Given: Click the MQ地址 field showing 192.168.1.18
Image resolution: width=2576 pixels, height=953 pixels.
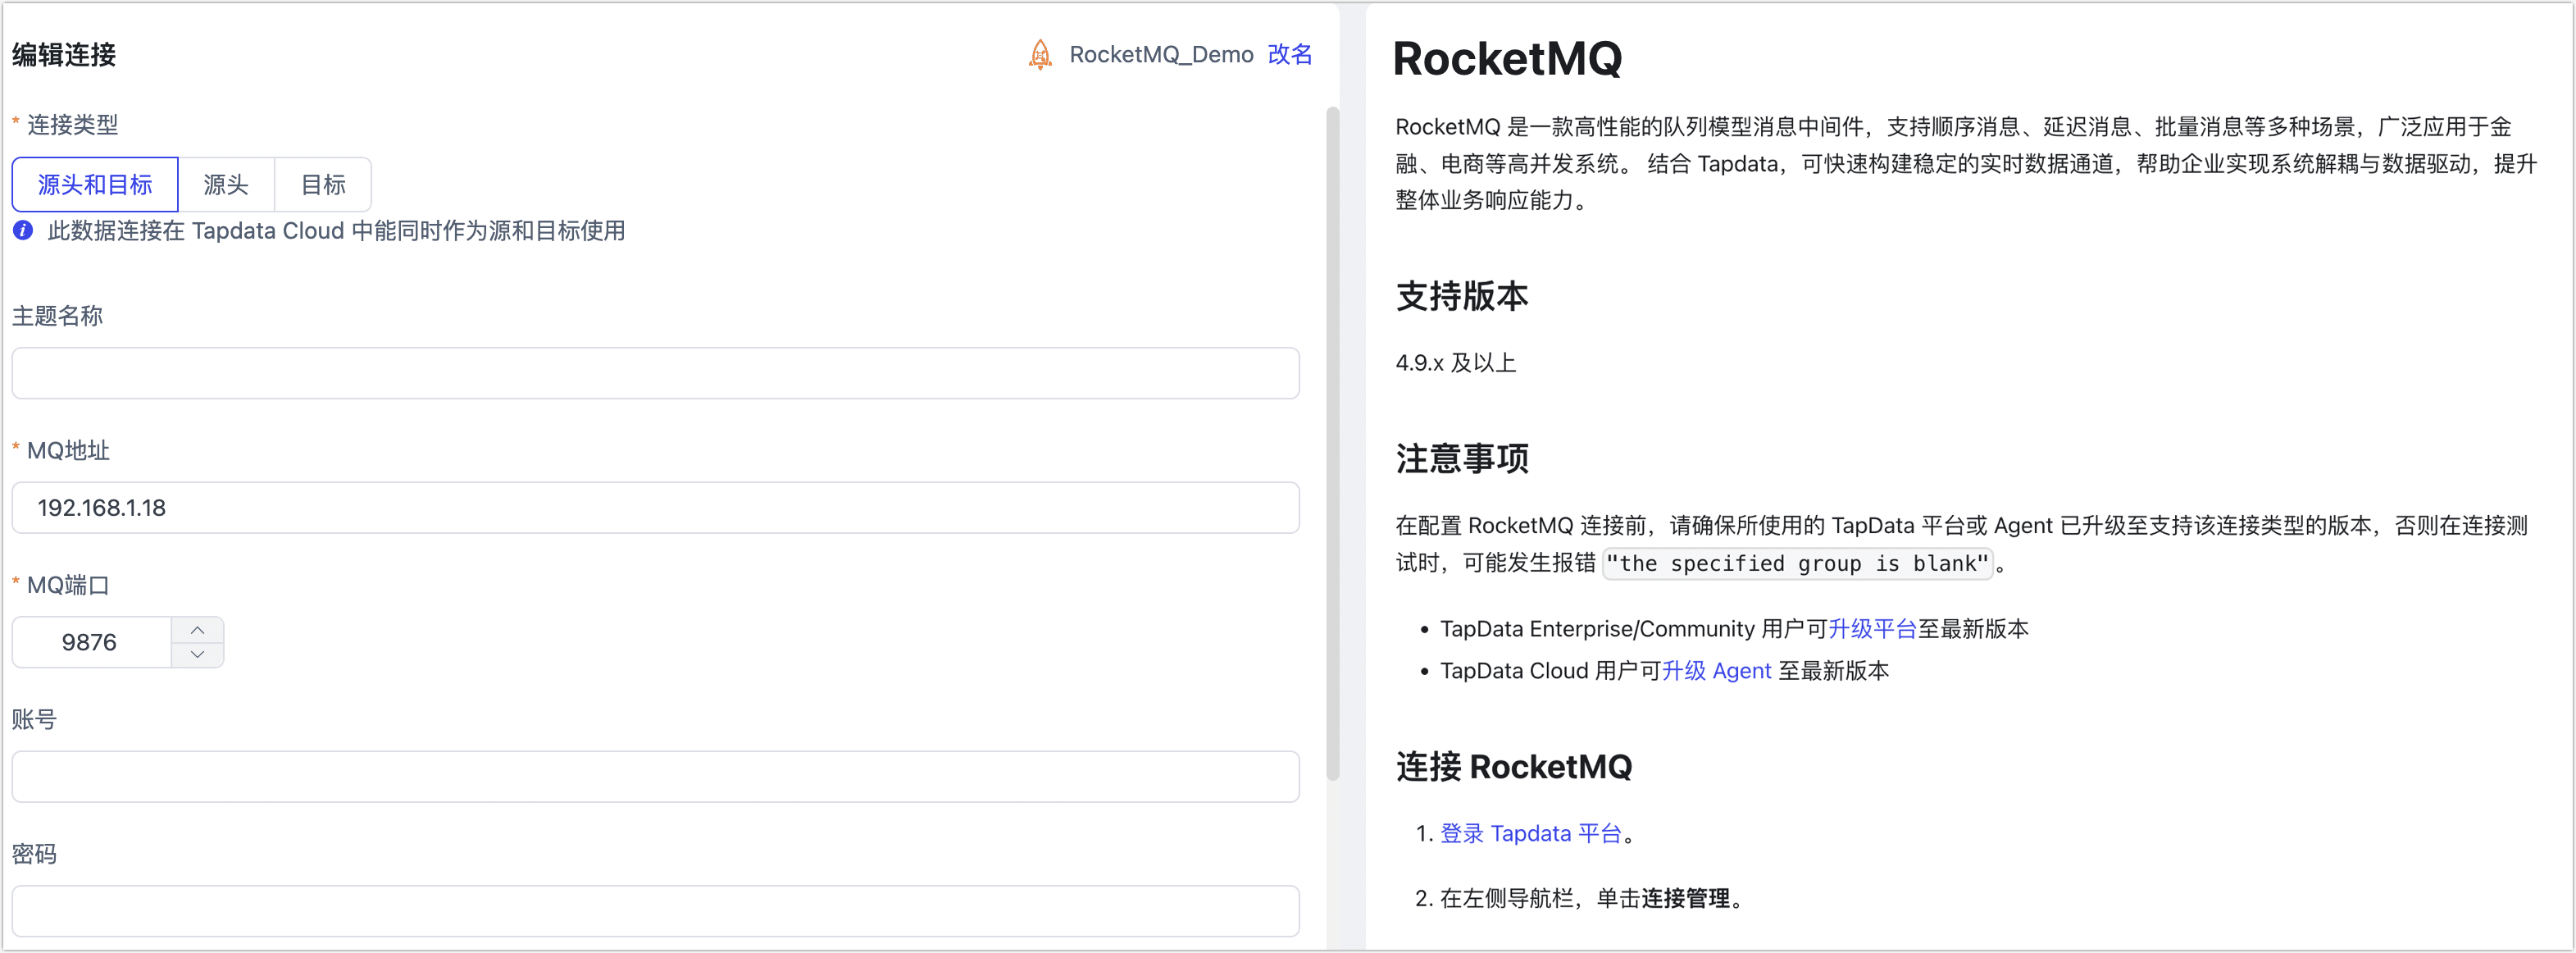Looking at the screenshot, I should (655, 507).
